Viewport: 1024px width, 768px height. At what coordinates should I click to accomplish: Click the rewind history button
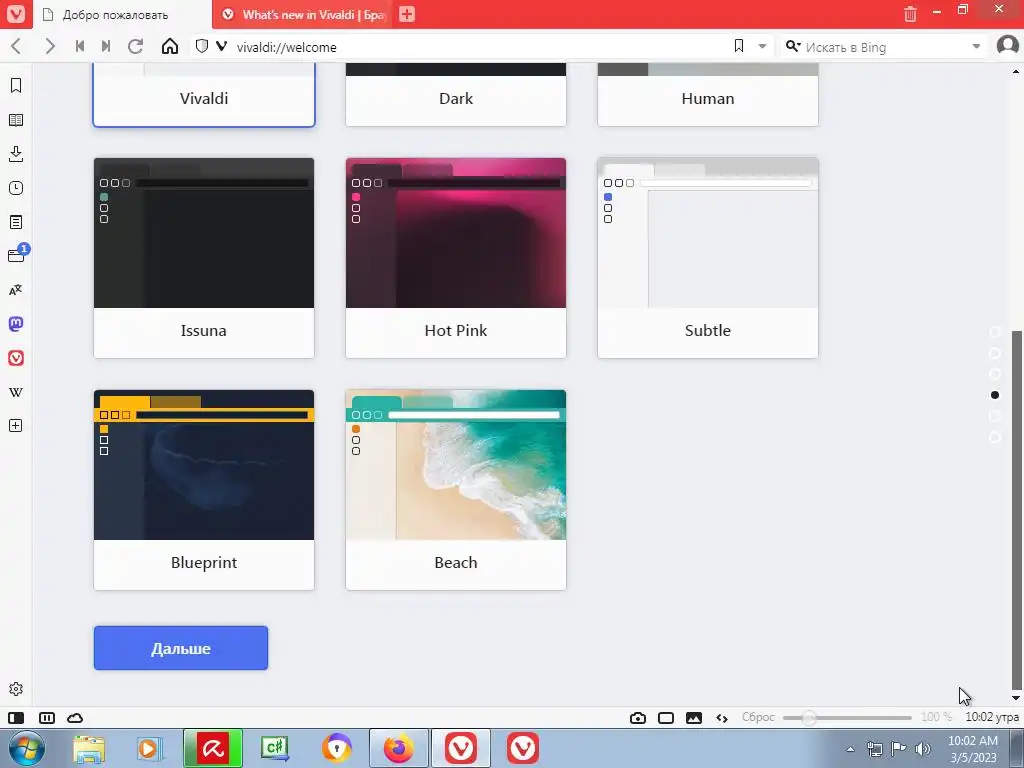coord(80,46)
